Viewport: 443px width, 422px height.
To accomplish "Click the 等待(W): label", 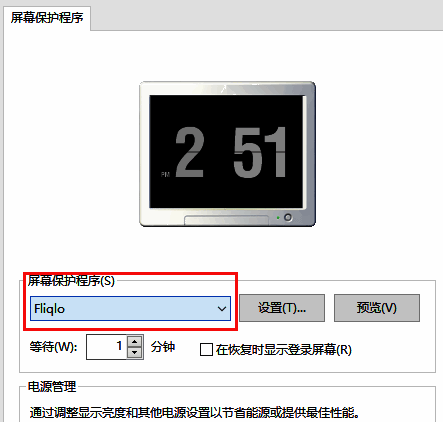I will (53, 347).
